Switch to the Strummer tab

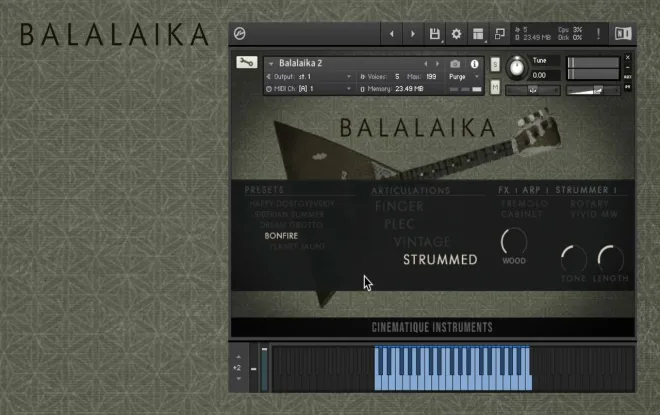(582, 190)
